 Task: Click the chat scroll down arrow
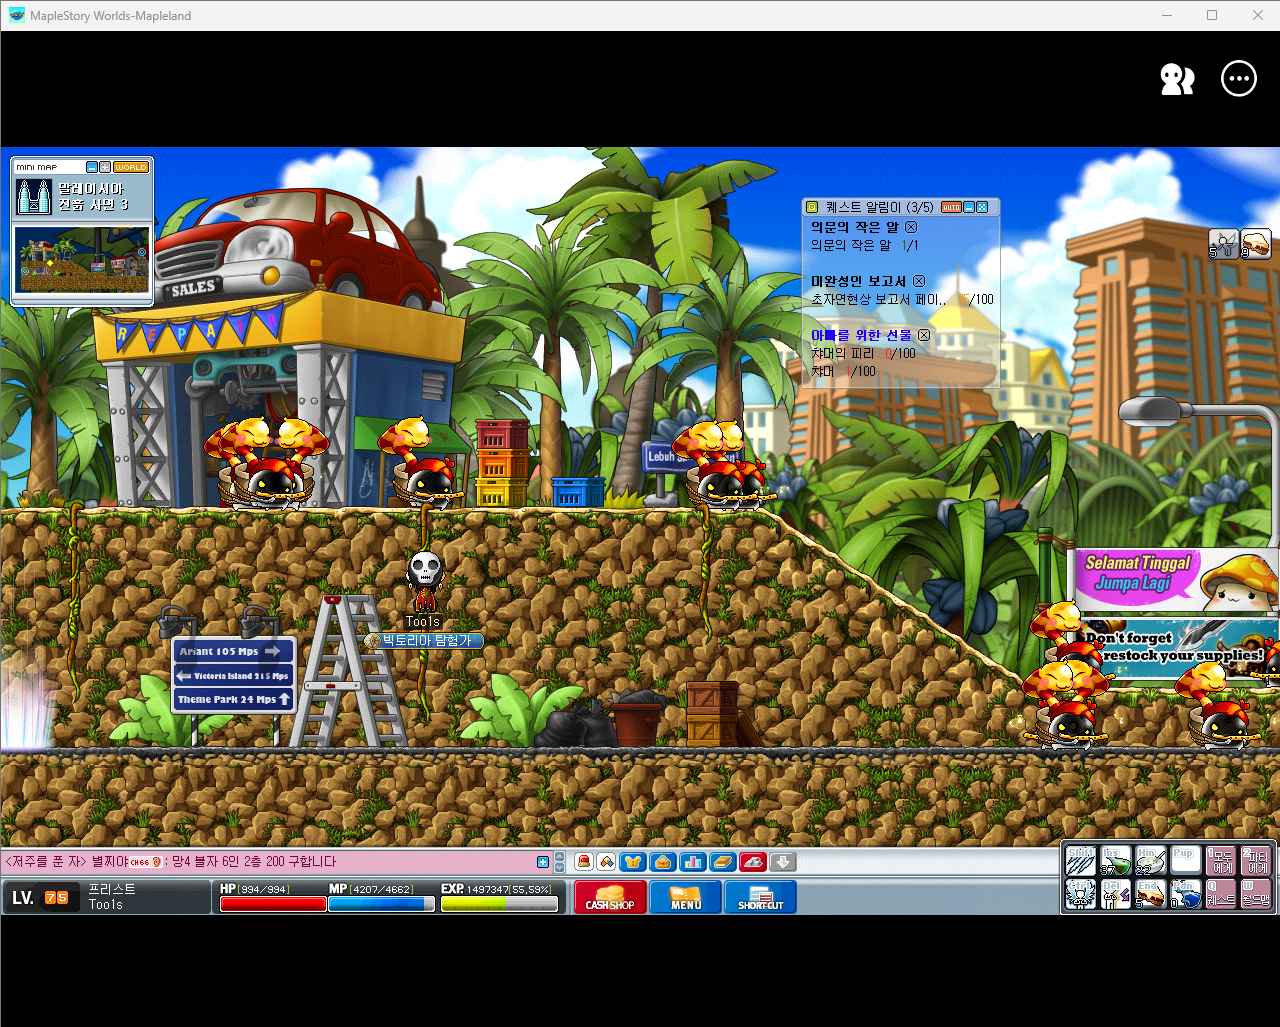click(560, 867)
